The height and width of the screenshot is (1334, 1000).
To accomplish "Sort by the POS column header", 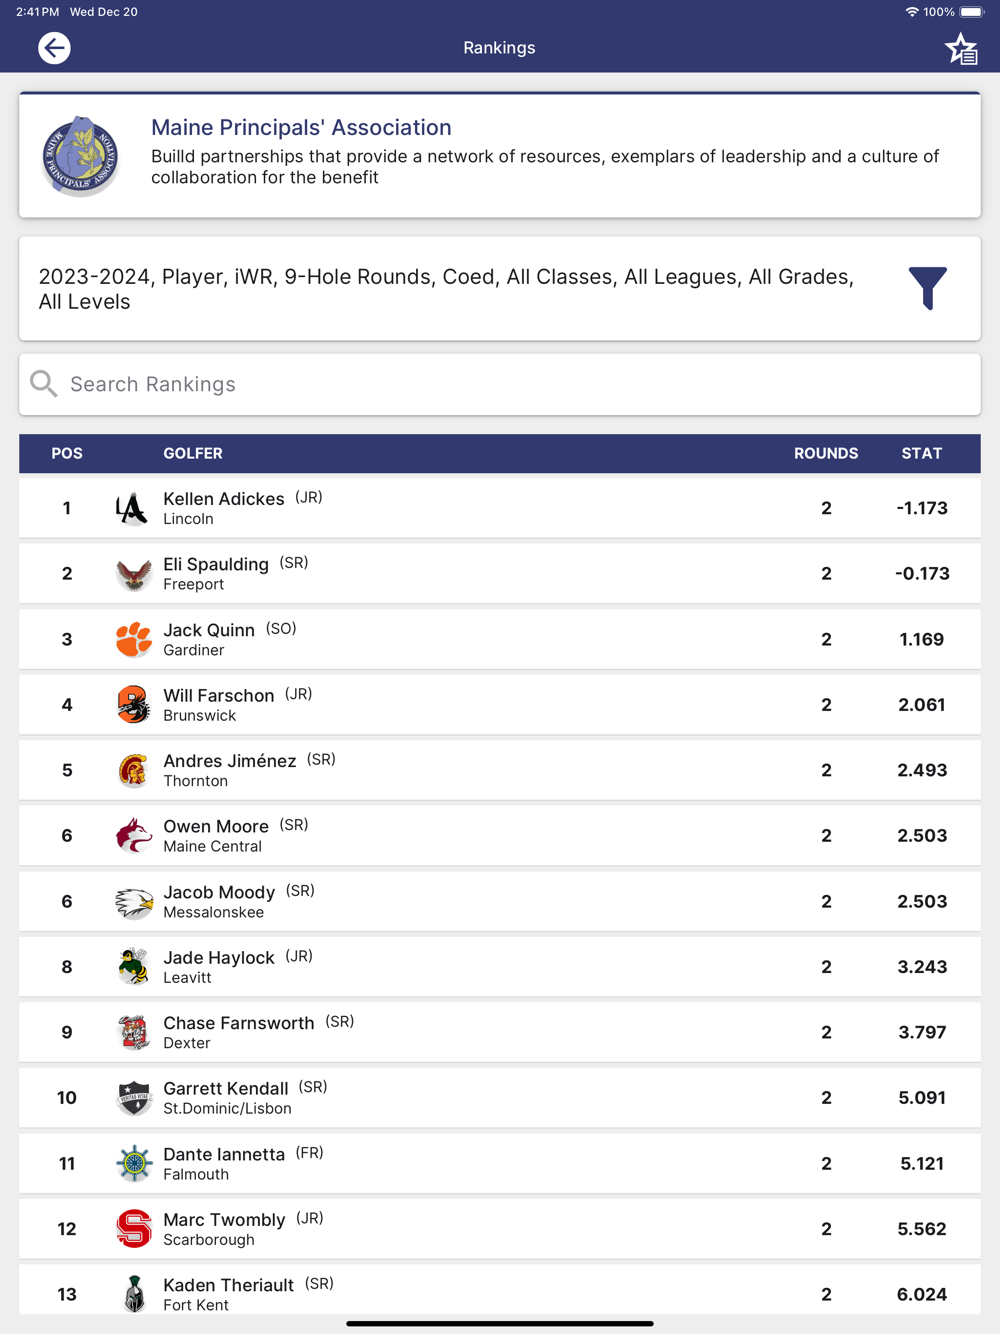I will coord(67,453).
